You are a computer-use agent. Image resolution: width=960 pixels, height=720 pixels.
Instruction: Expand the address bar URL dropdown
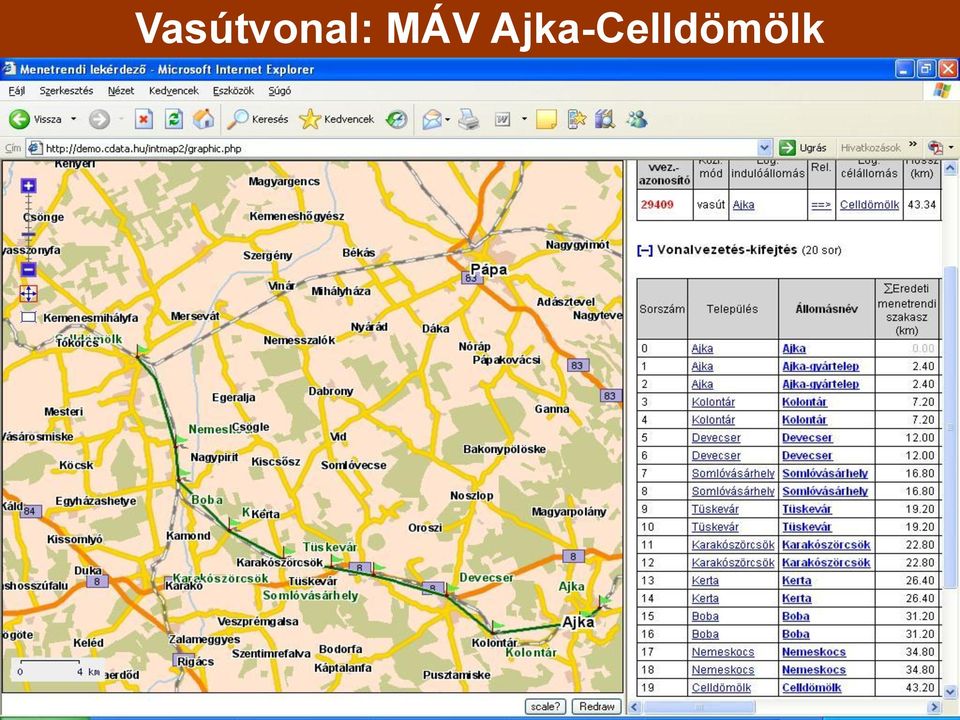coord(764,148)
